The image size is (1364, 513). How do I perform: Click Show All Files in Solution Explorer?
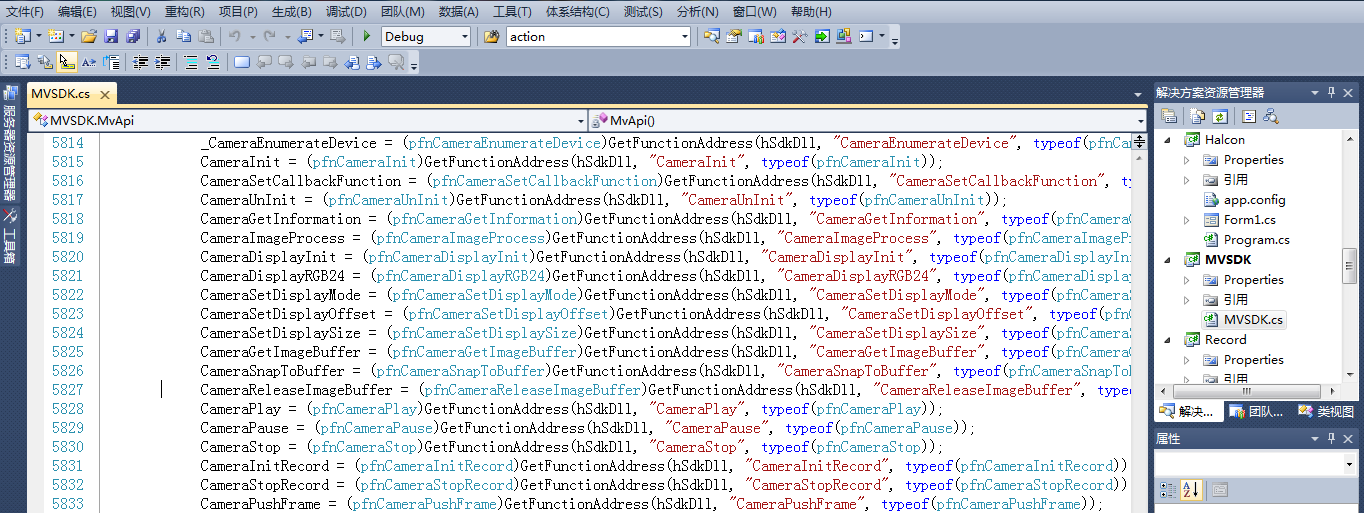coord(1196,116)
